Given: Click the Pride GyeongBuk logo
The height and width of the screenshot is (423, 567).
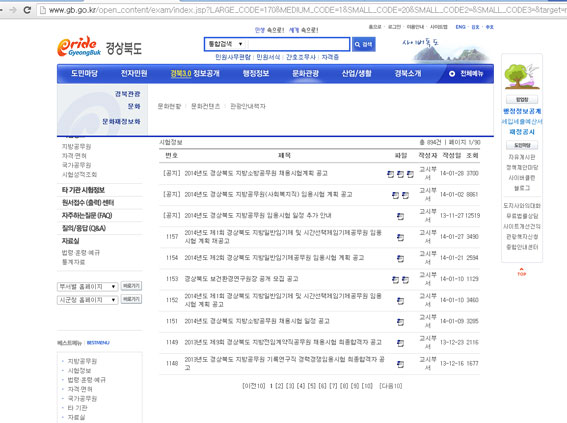Looking at the screenshot, I should 79,47.
